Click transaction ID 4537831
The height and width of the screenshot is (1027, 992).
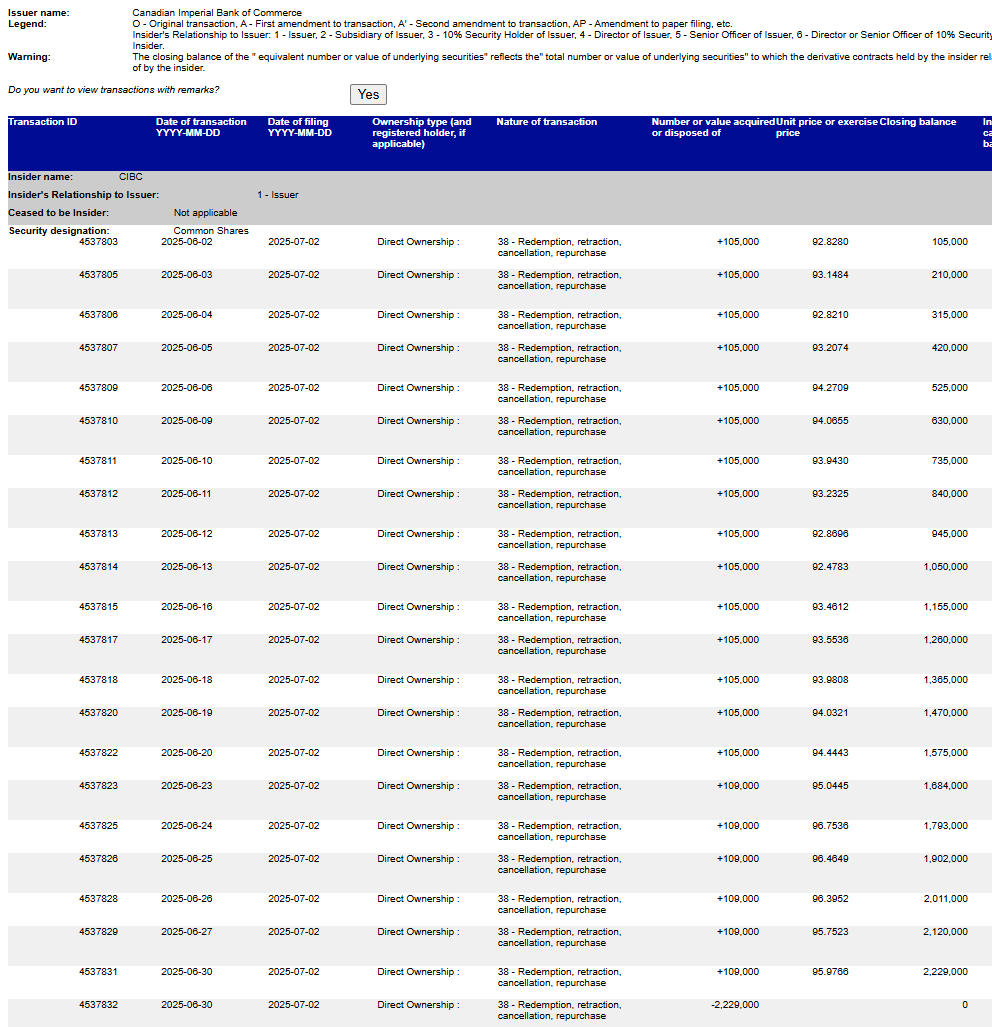pos(98,972)
